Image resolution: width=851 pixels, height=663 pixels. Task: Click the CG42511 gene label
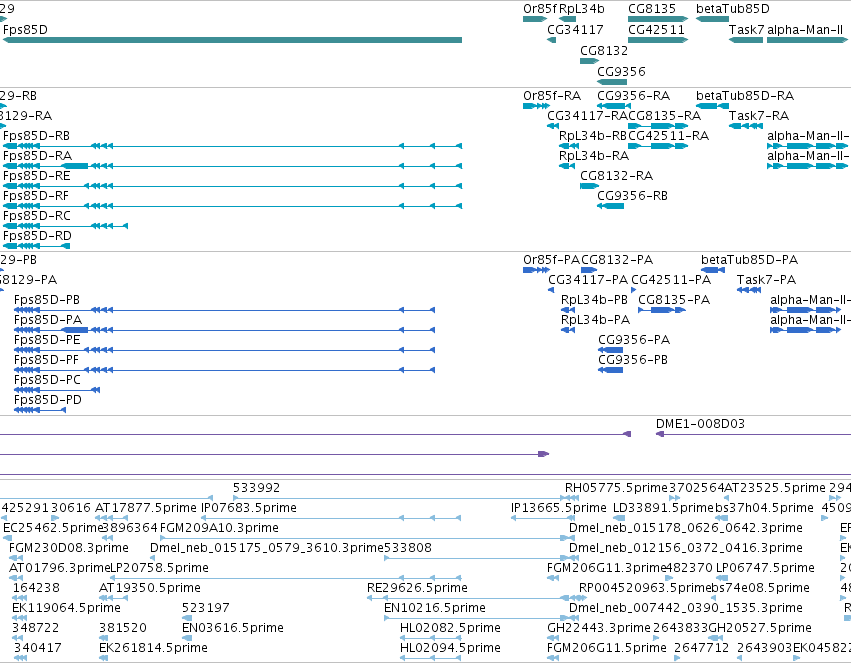pos(657,30)
